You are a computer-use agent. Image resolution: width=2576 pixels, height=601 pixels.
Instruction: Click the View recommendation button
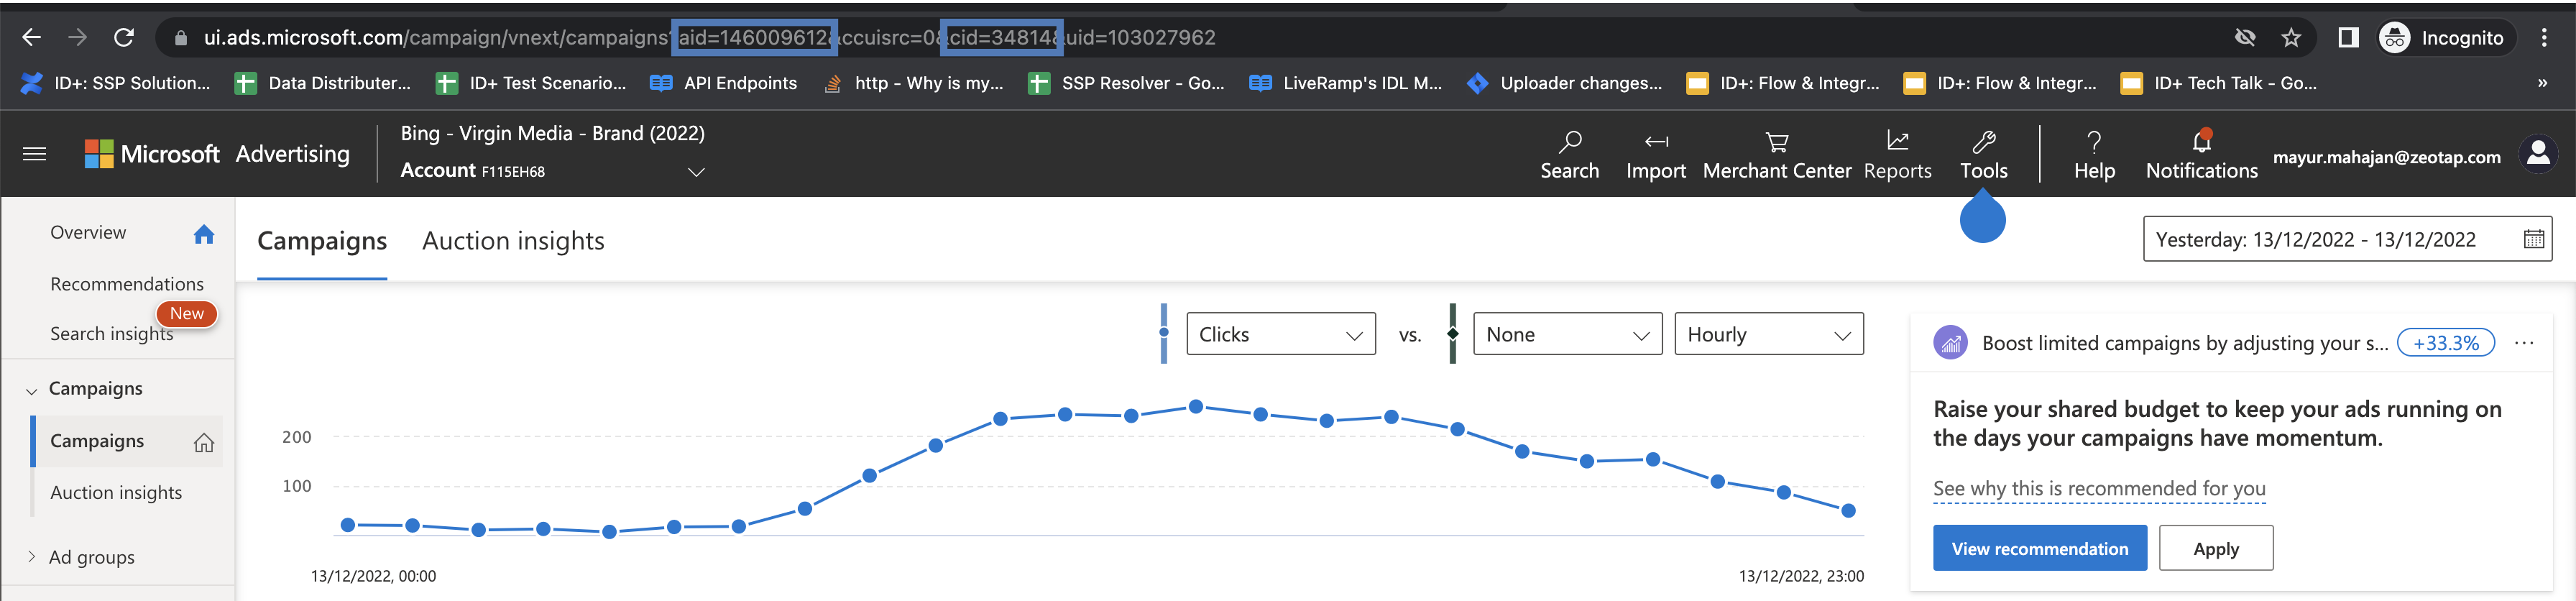click(2039, 548)
